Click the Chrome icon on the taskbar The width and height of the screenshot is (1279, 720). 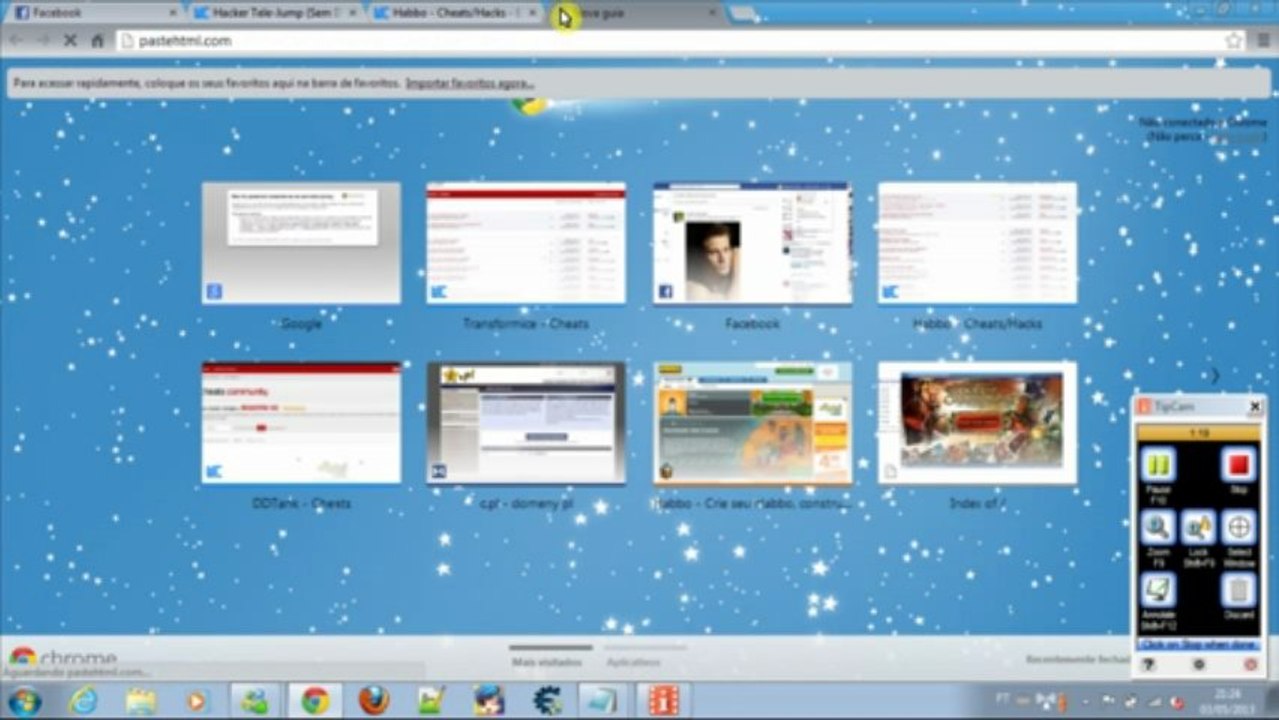(315, 701)
